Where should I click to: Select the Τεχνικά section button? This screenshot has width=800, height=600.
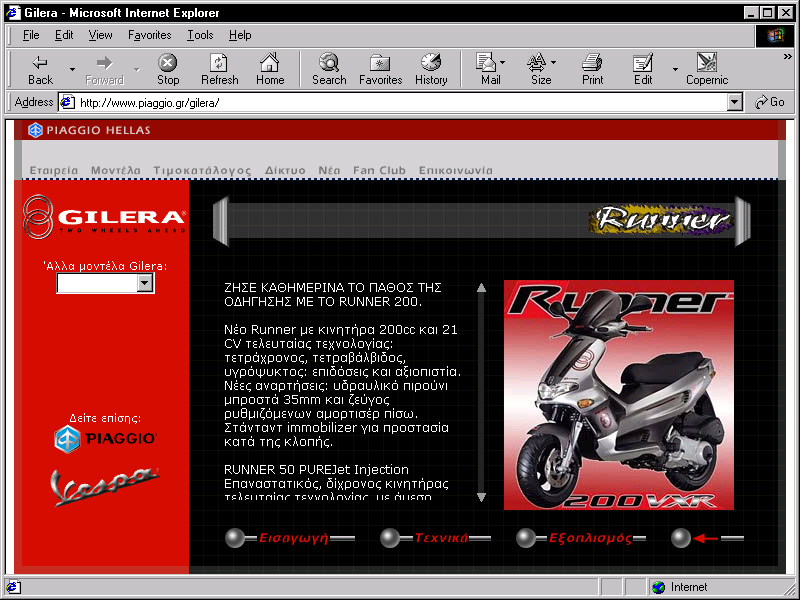[436, 538]
